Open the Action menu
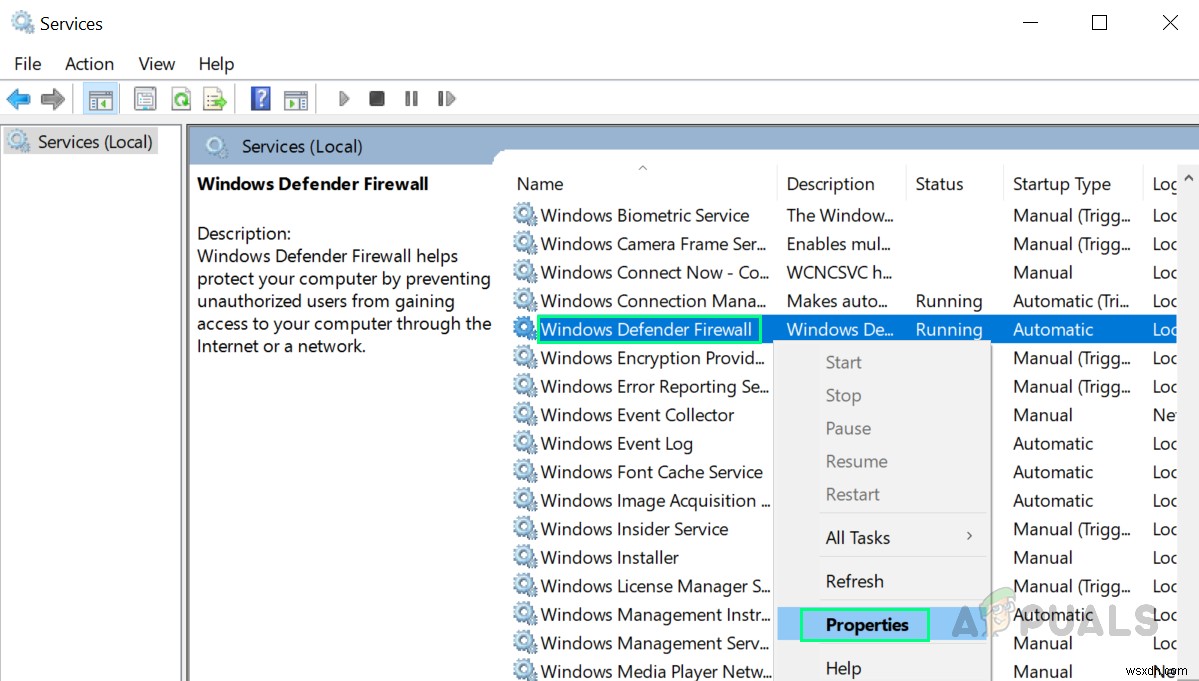This screenshot has height=681, width=1199. pos(89,63)
